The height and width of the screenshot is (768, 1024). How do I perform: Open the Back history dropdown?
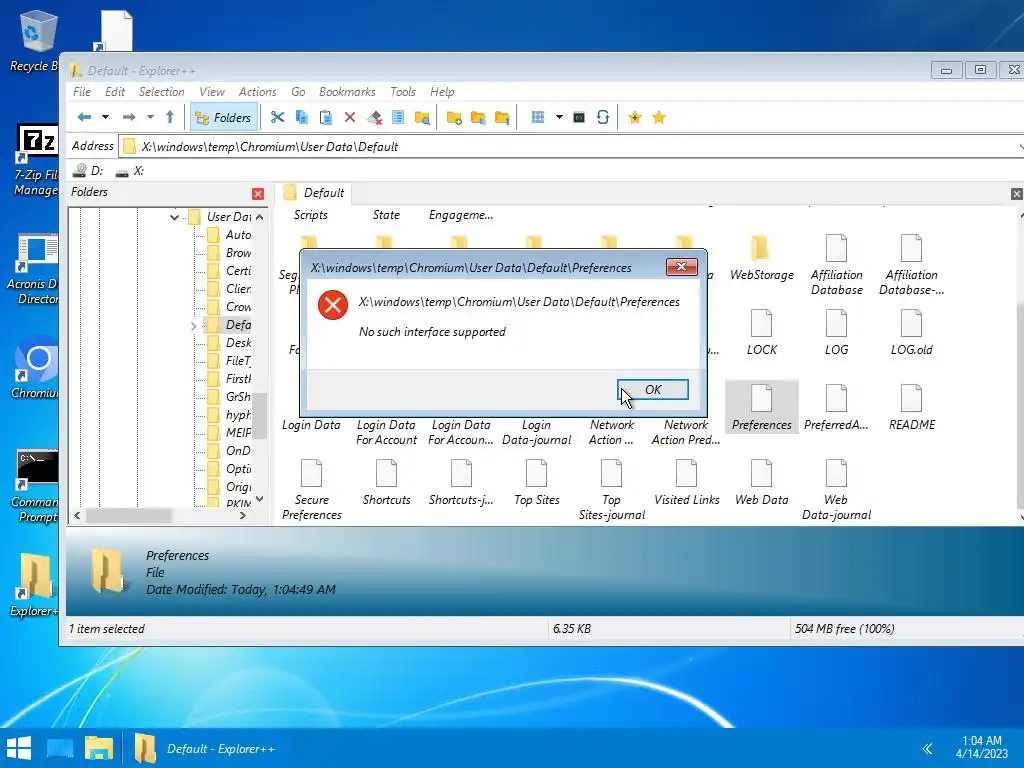(105, 118)
